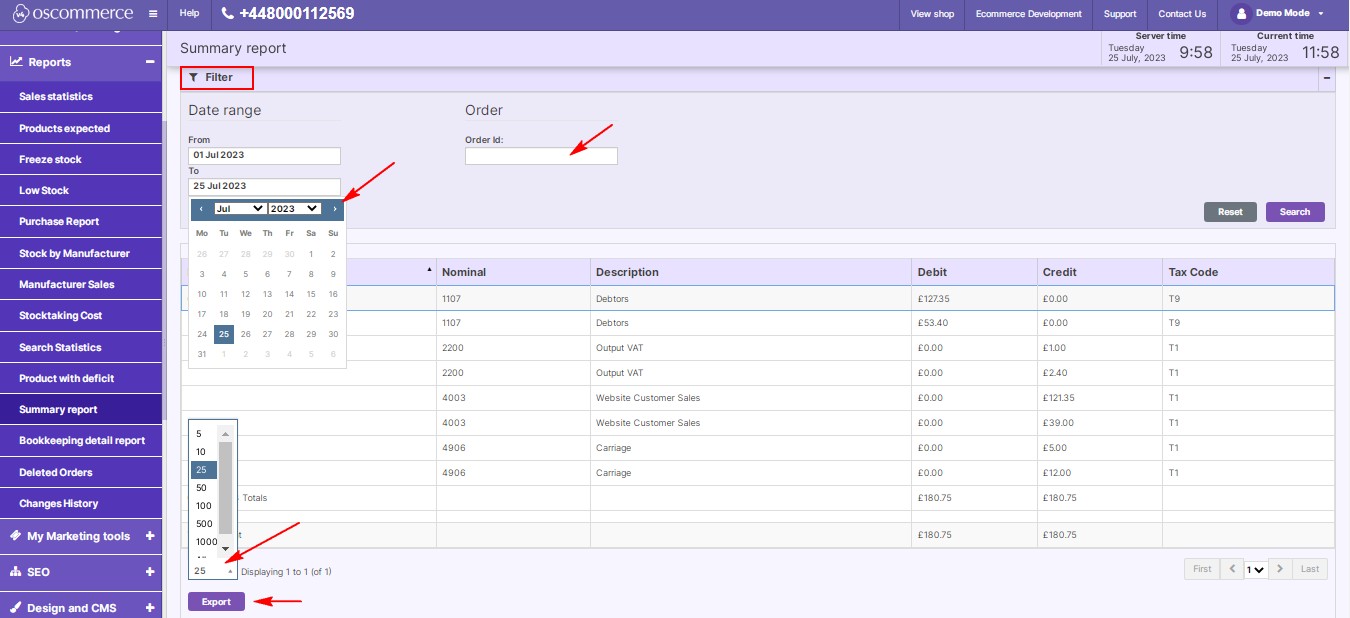The width and height of the screenshot is (1350, 618).
Task: Go to previous page arrow
Action: click(1232, 569)
